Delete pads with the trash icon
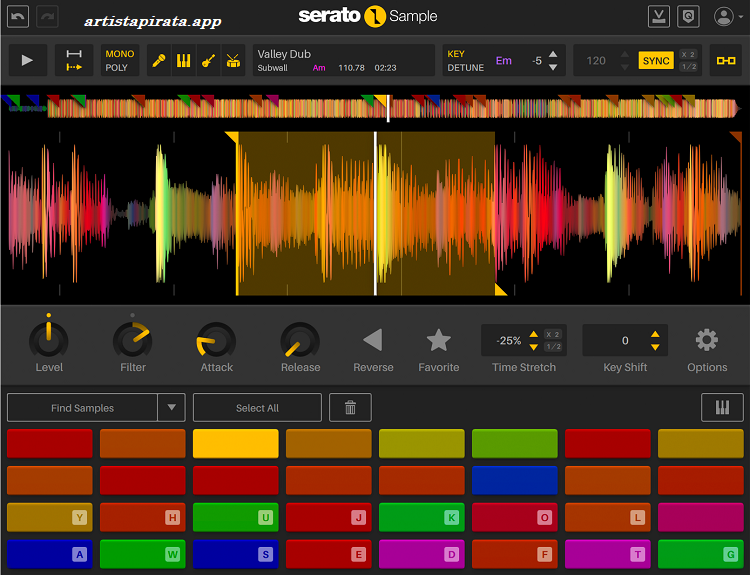 [350, 408]
